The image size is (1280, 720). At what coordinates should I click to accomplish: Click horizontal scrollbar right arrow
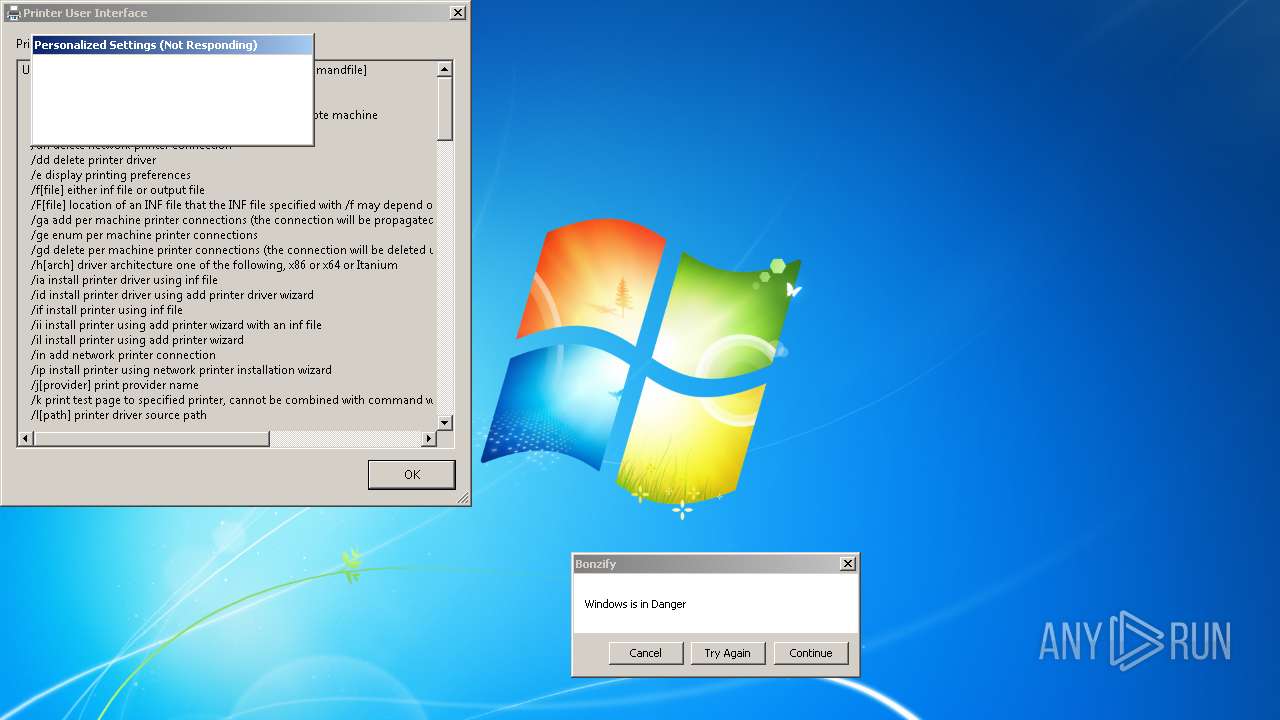(x=429, y=439)
